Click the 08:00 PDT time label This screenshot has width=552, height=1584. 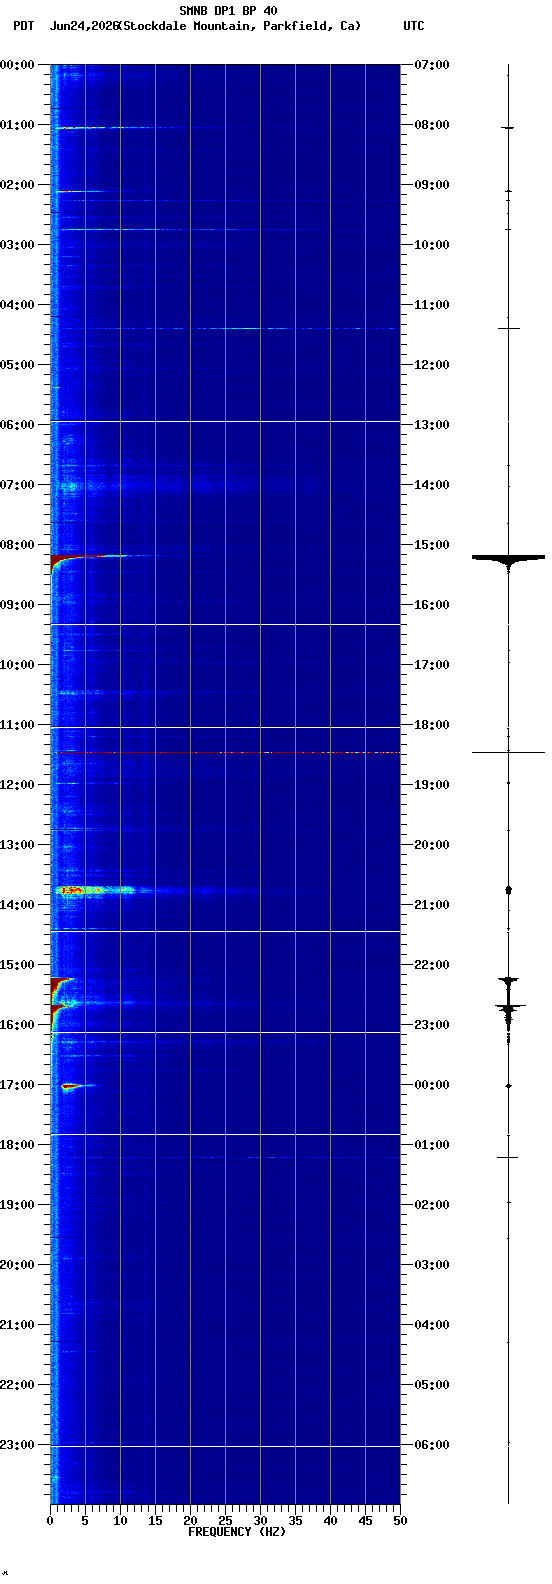tap(18, 545)
